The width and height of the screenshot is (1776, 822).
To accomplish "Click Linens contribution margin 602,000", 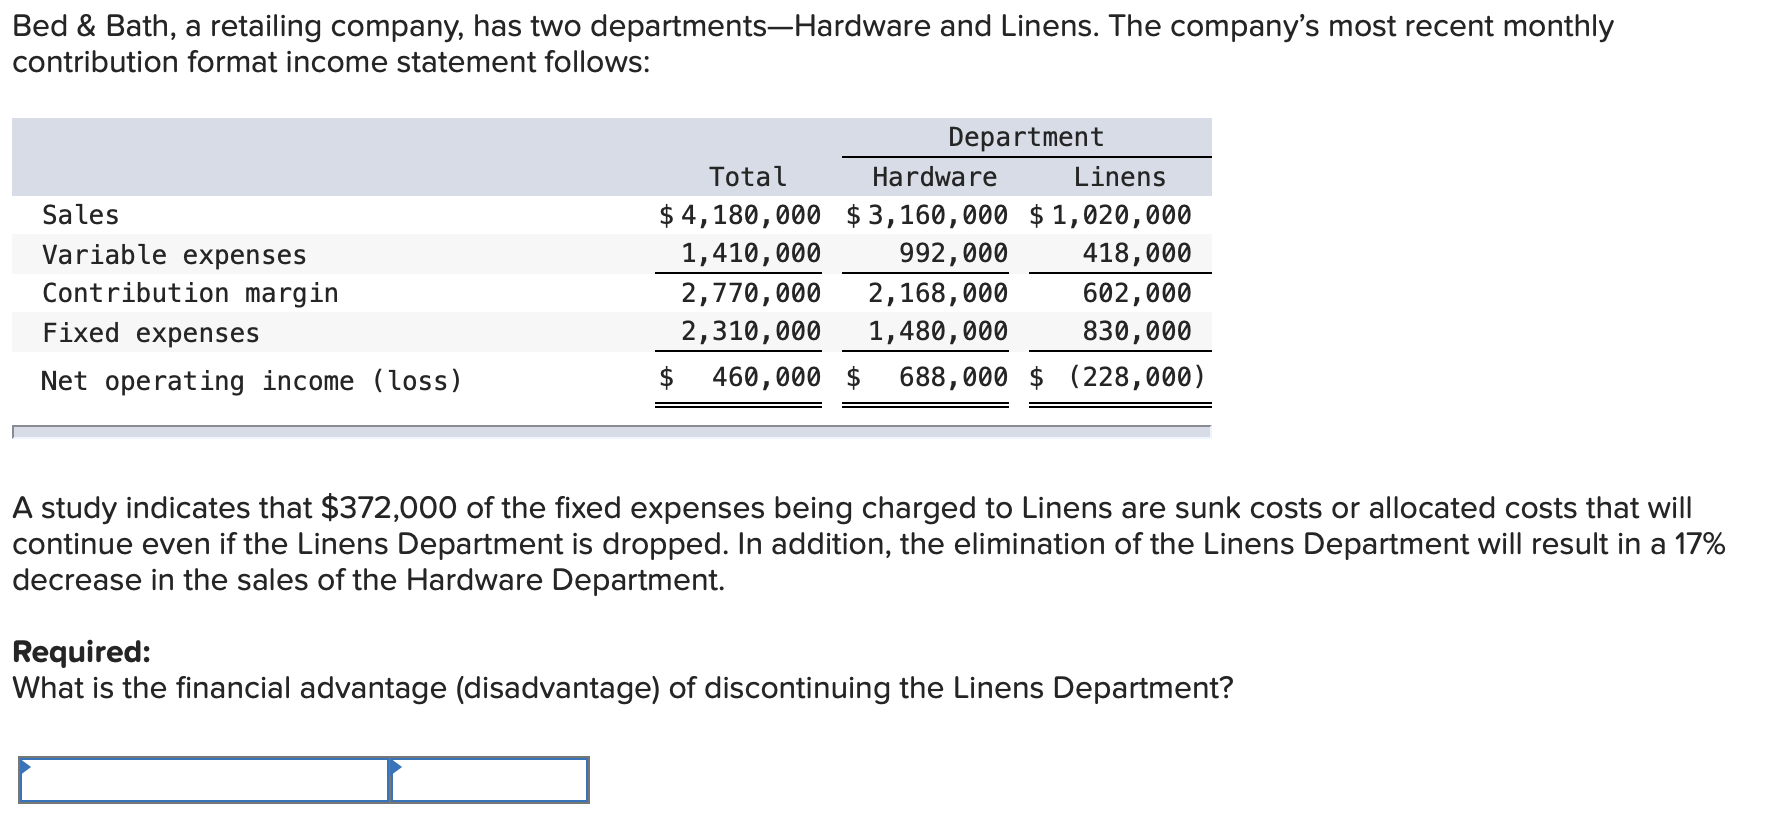I will coord(1137,293).
